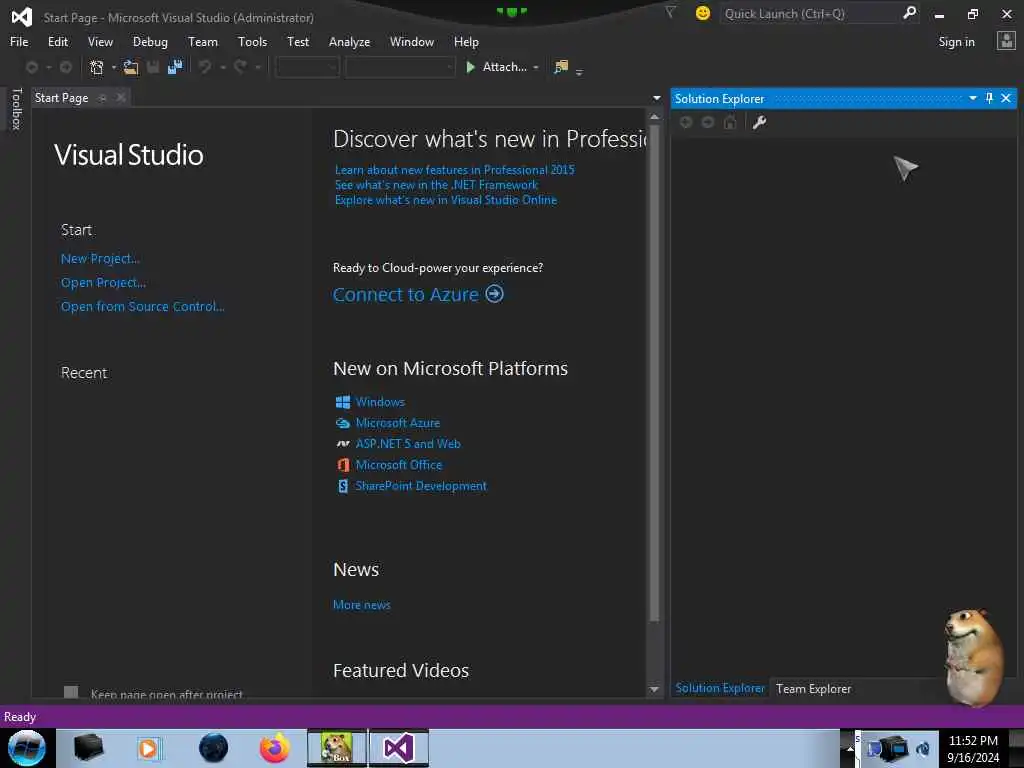Pin the Start Page tab

(103, 98)
